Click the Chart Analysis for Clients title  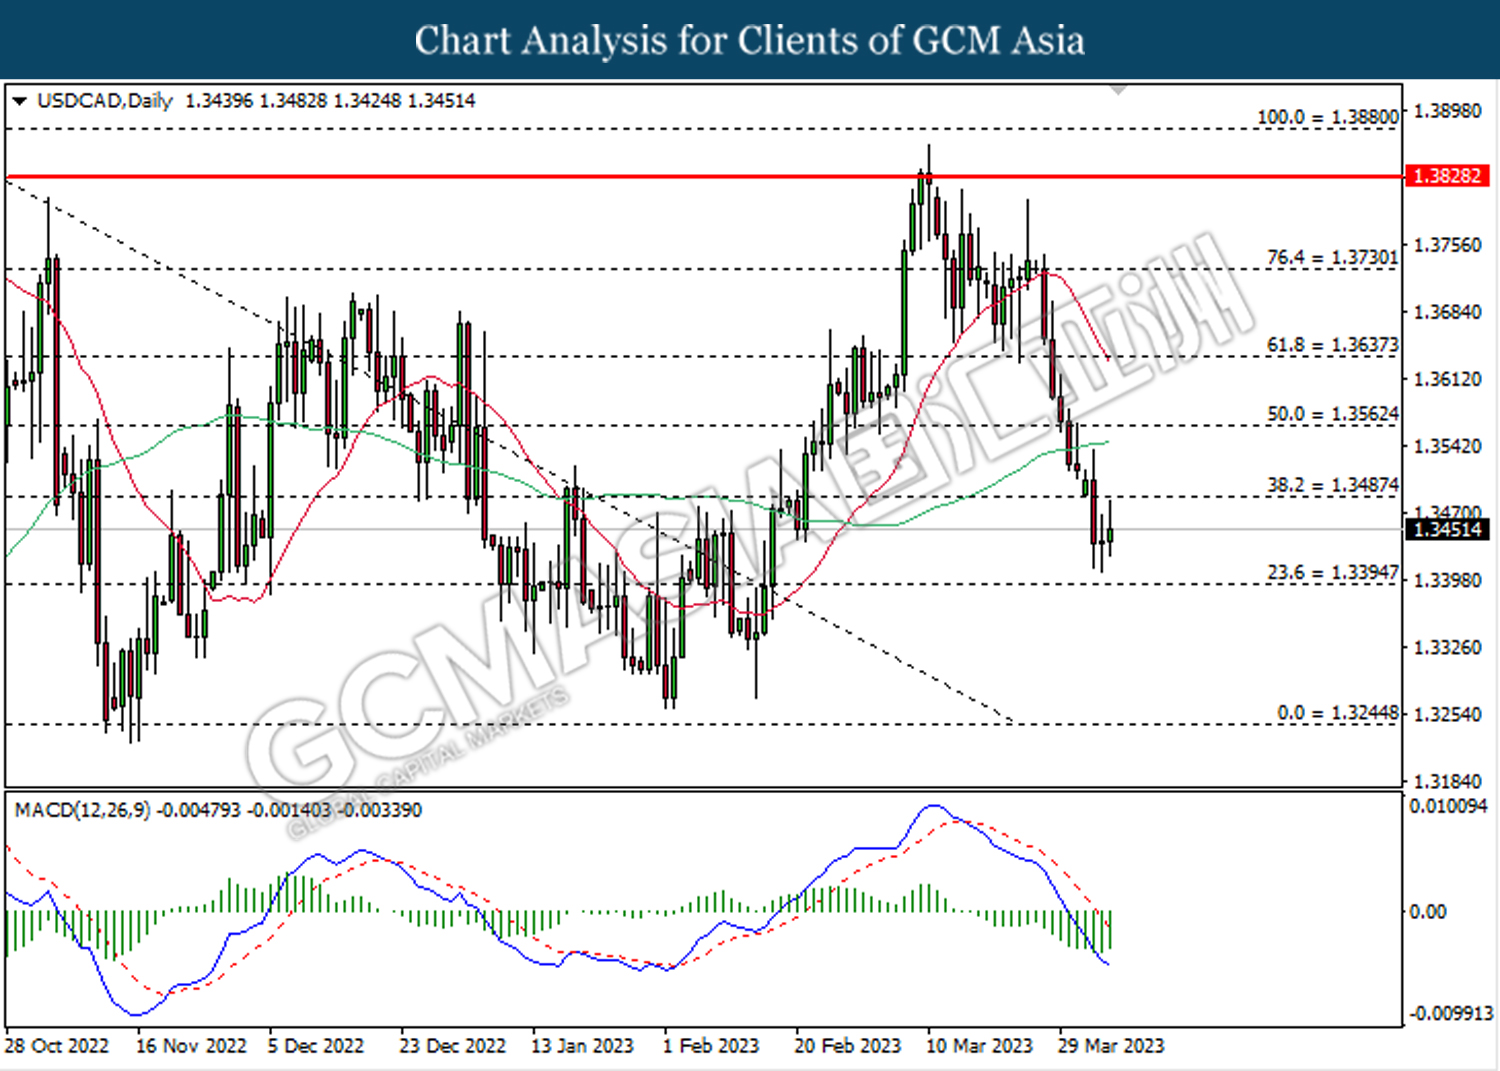coord(749,40)
